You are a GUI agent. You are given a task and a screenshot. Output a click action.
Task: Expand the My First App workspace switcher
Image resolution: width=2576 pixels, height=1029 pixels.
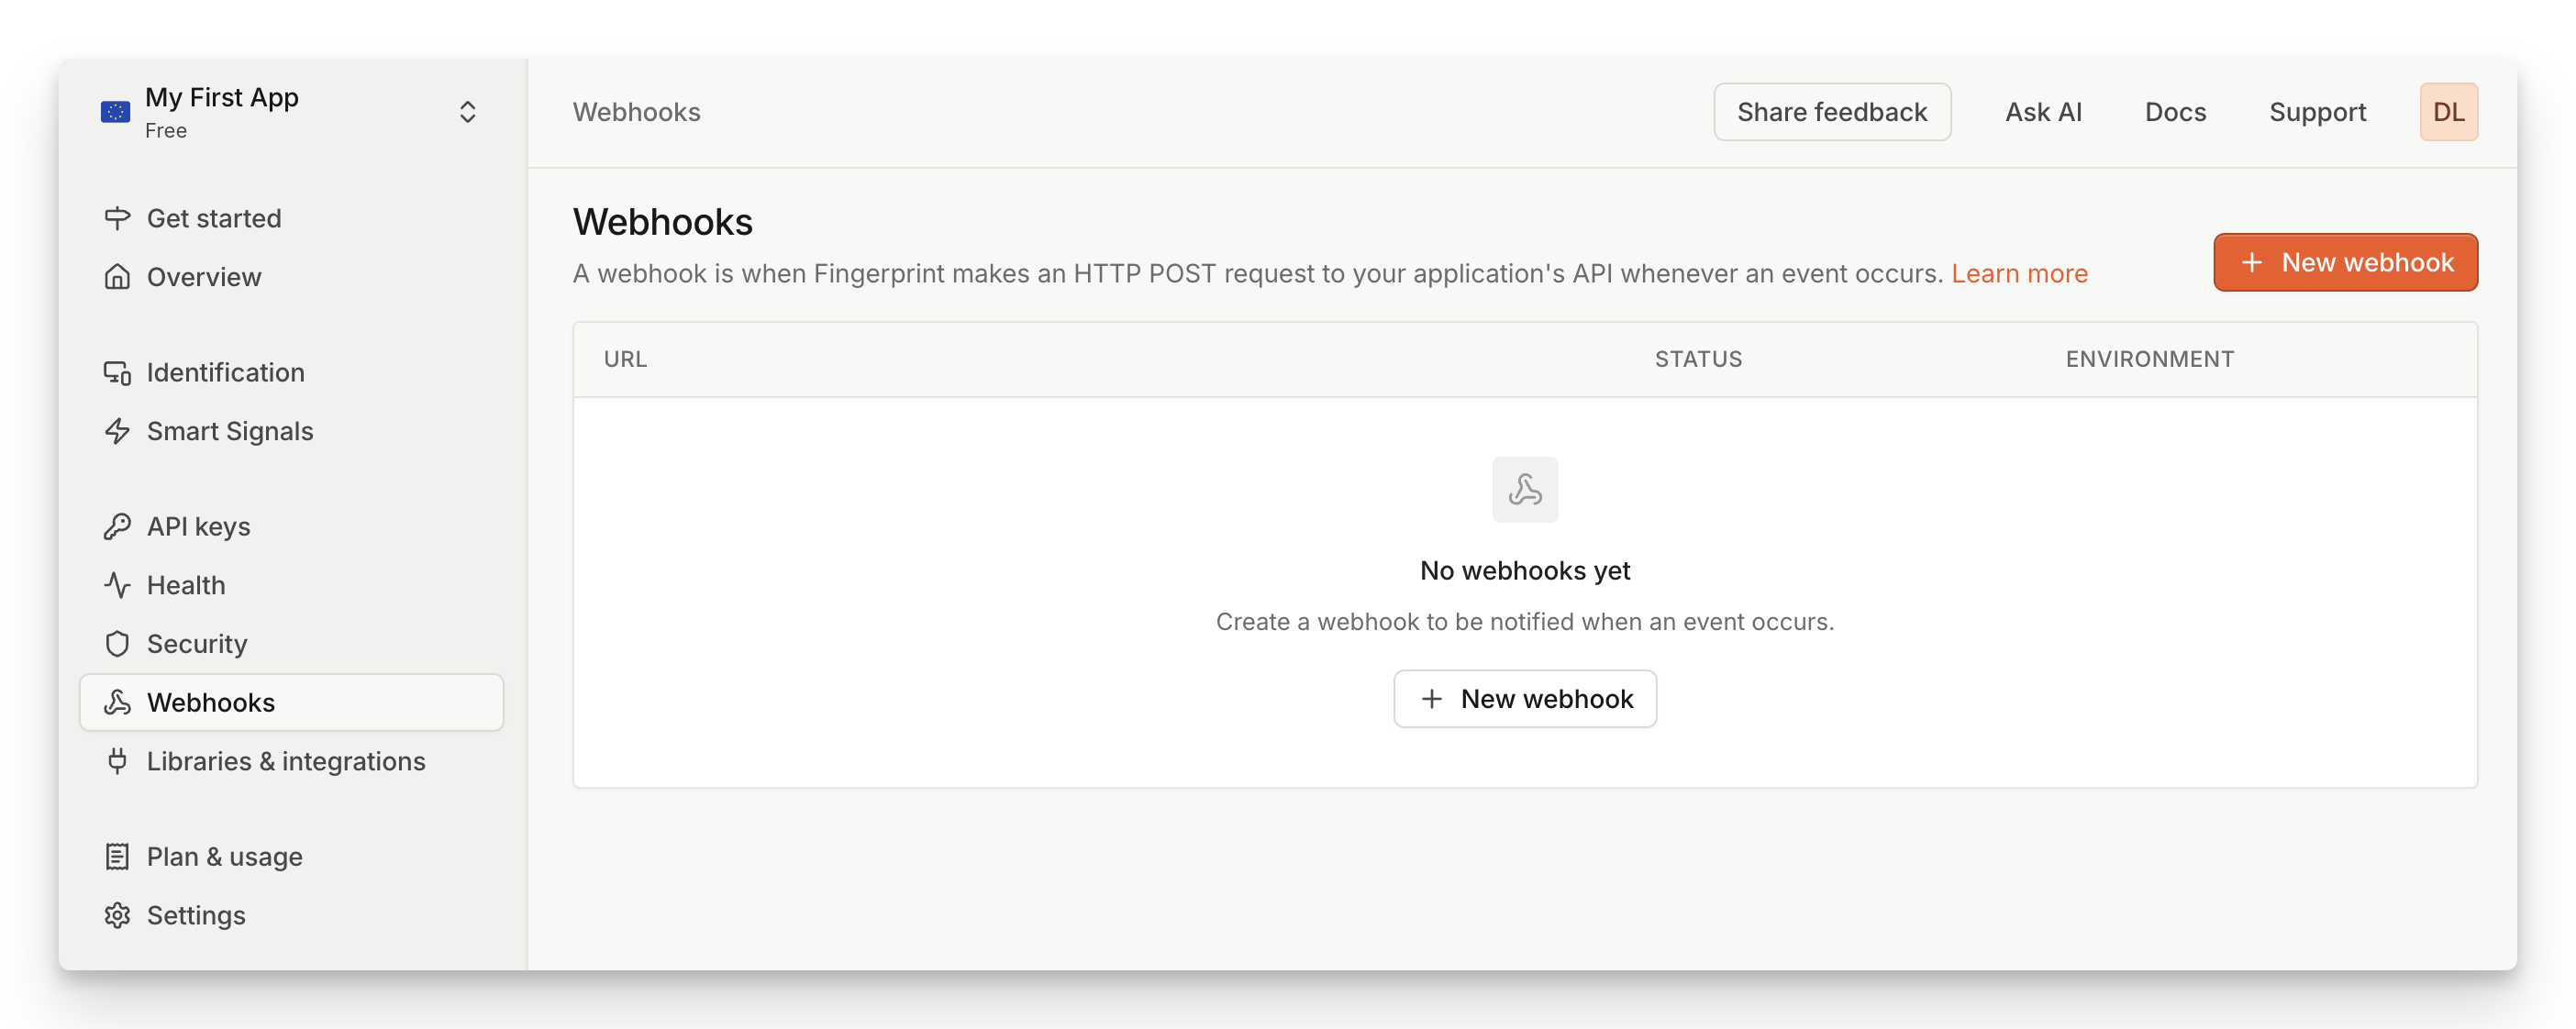[x=467, y=112]
